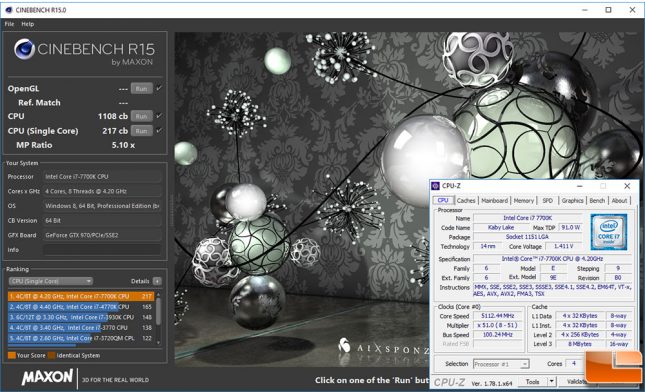Click the Code Name value Kaby Lake
Image resolution: width=645 pixels, height=392 pixels.
tap(500, 227)
